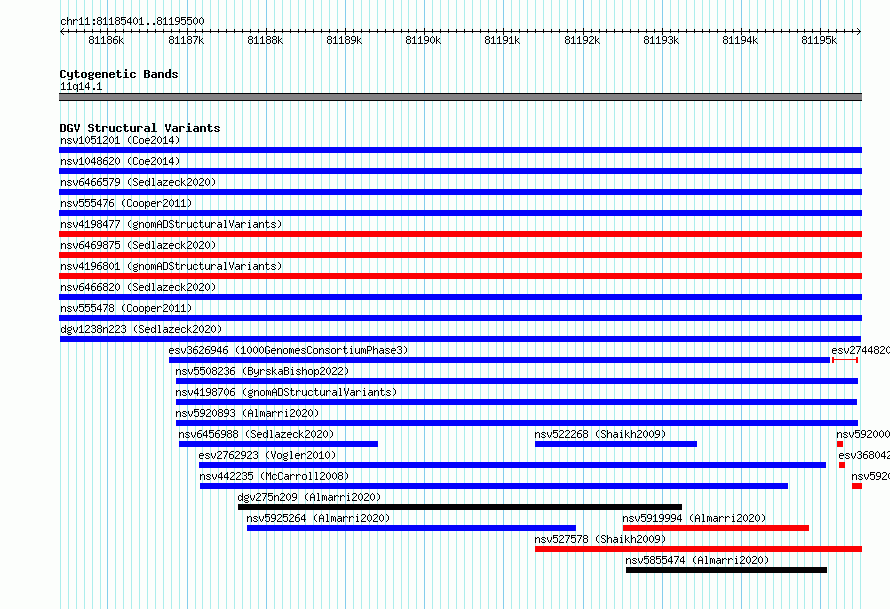Select nsv5855474 (Almarri2020) label
Viewport: 890px width, 609px height.
pyautogui.click(x=697, y=560)
